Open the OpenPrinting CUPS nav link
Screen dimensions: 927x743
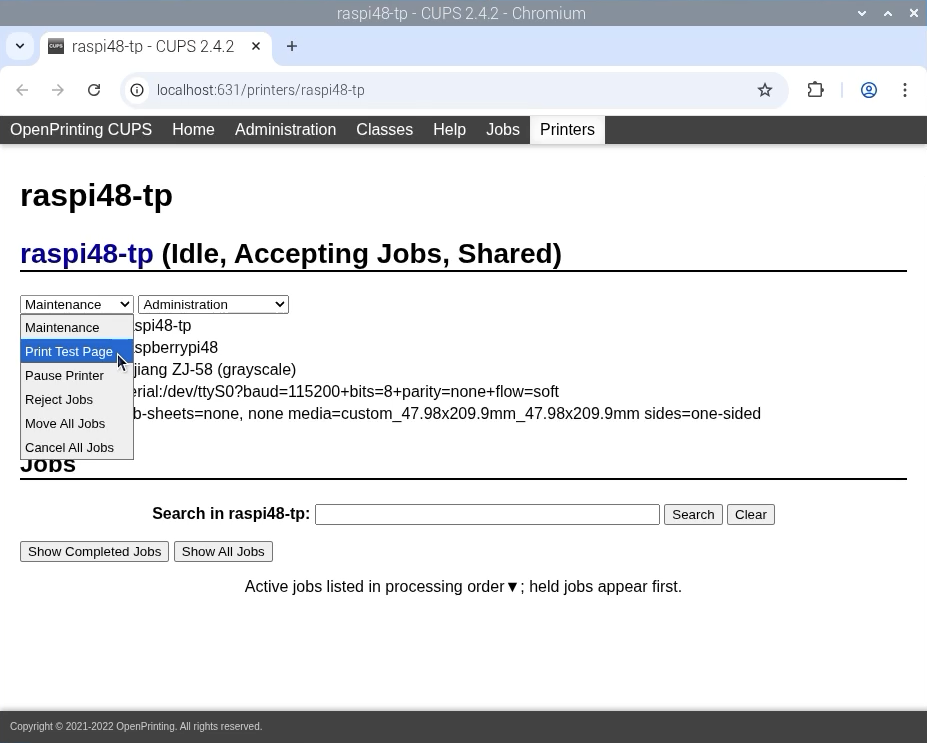pos(81,129)
